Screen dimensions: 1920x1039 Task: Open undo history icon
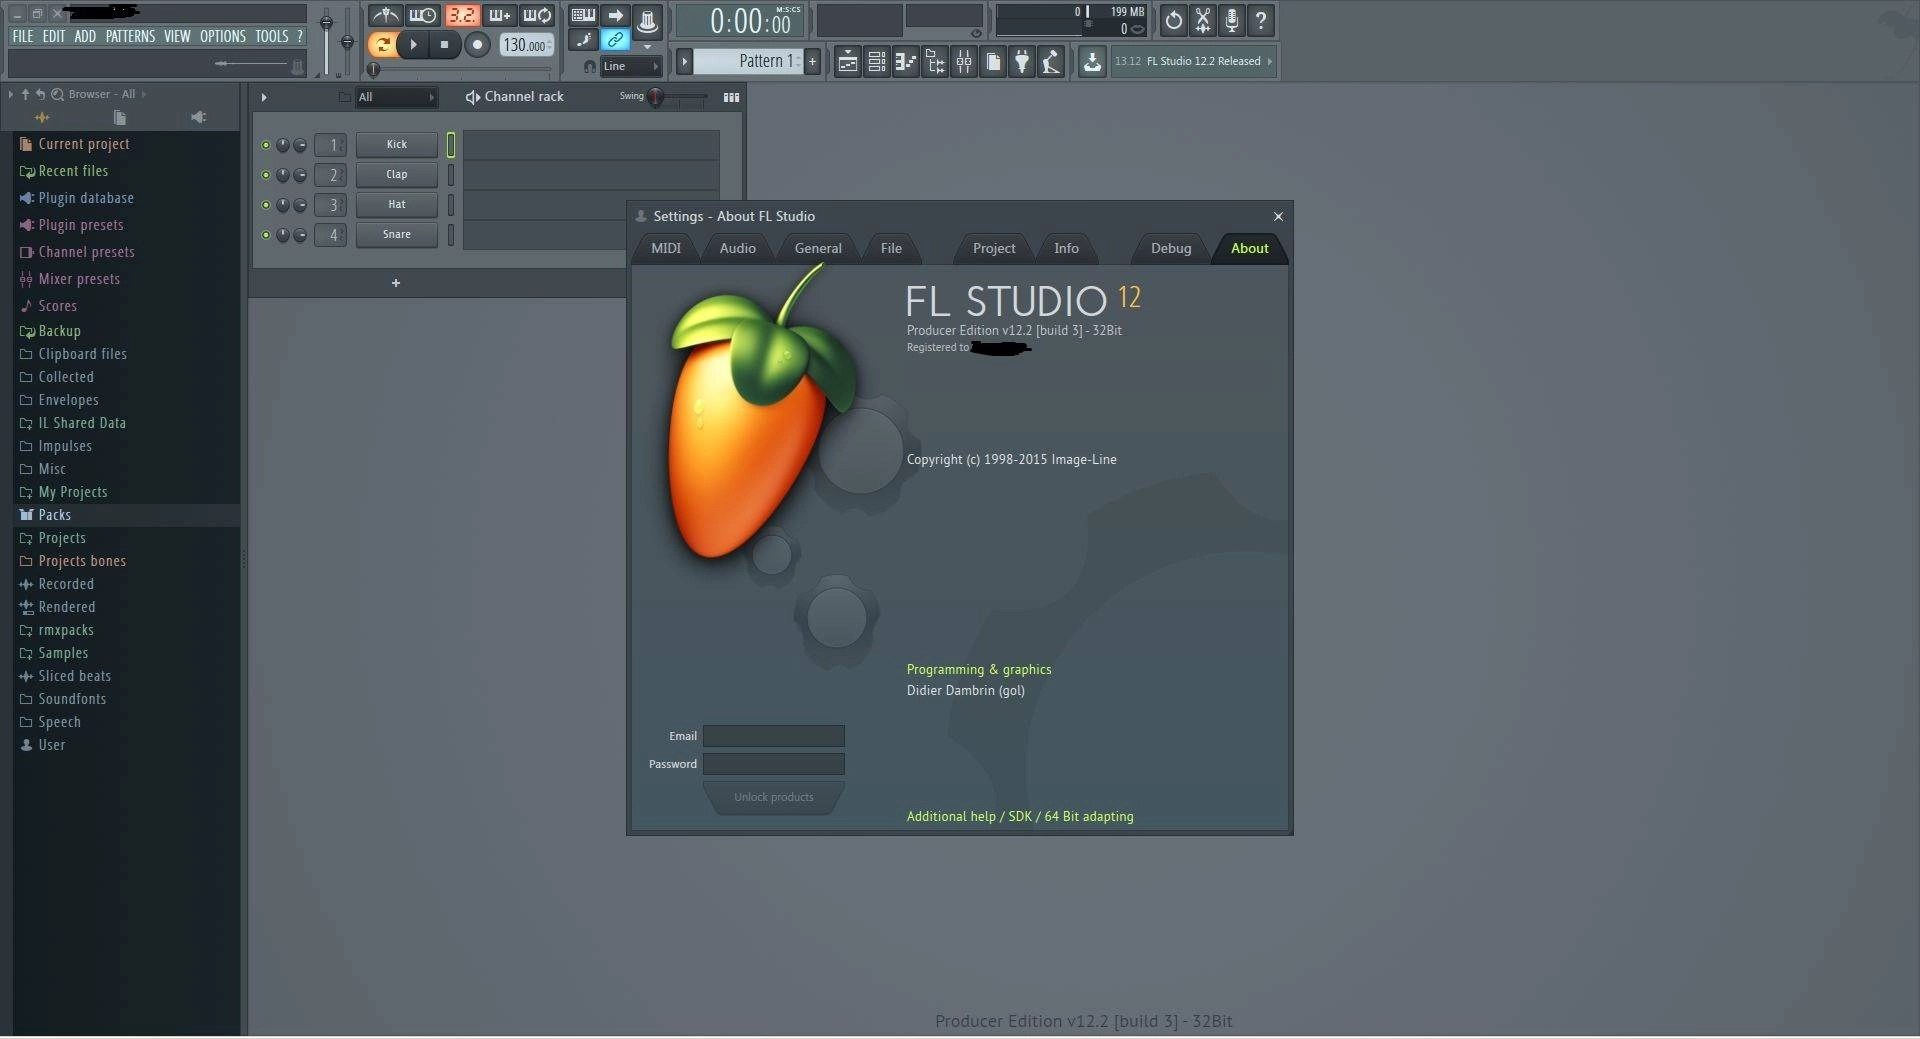coord(1174,20)
